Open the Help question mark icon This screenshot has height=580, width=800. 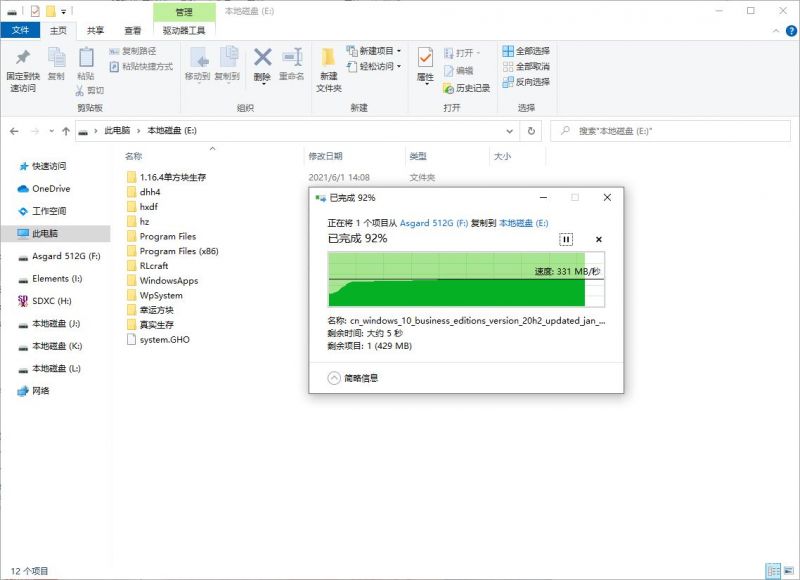[x=791, y=31]
